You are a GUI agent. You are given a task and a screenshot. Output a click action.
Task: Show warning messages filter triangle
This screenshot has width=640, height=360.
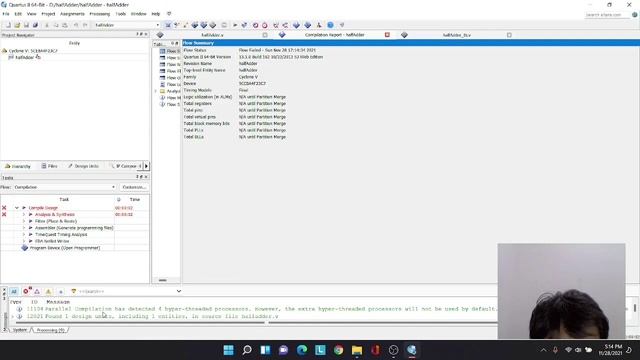coord(49,291)
